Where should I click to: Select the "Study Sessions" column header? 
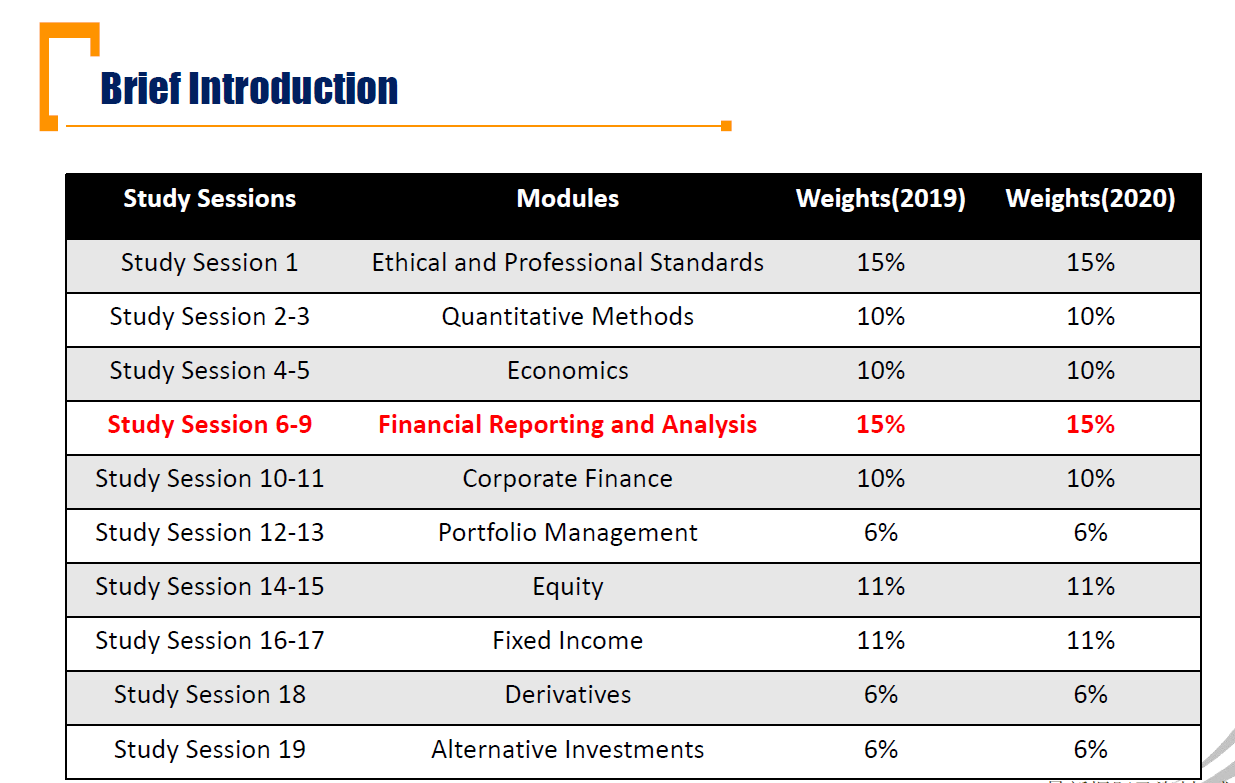click(x=209, y=199)
